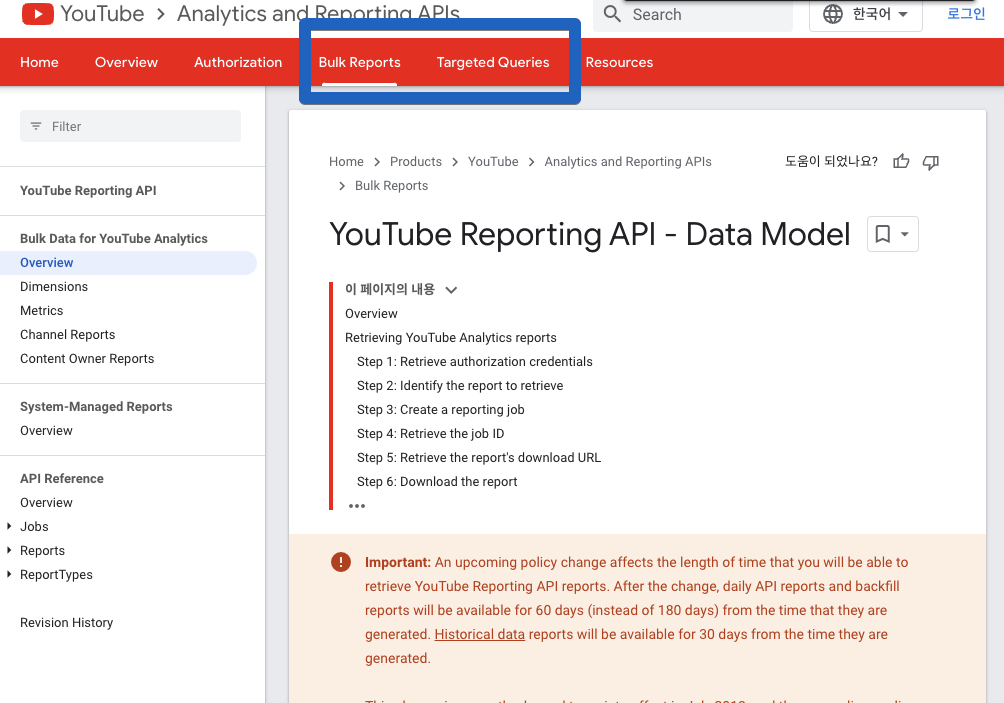Screen dimensions: 1004x703
Task: Open the Home tab
Action: click(39, 62)
